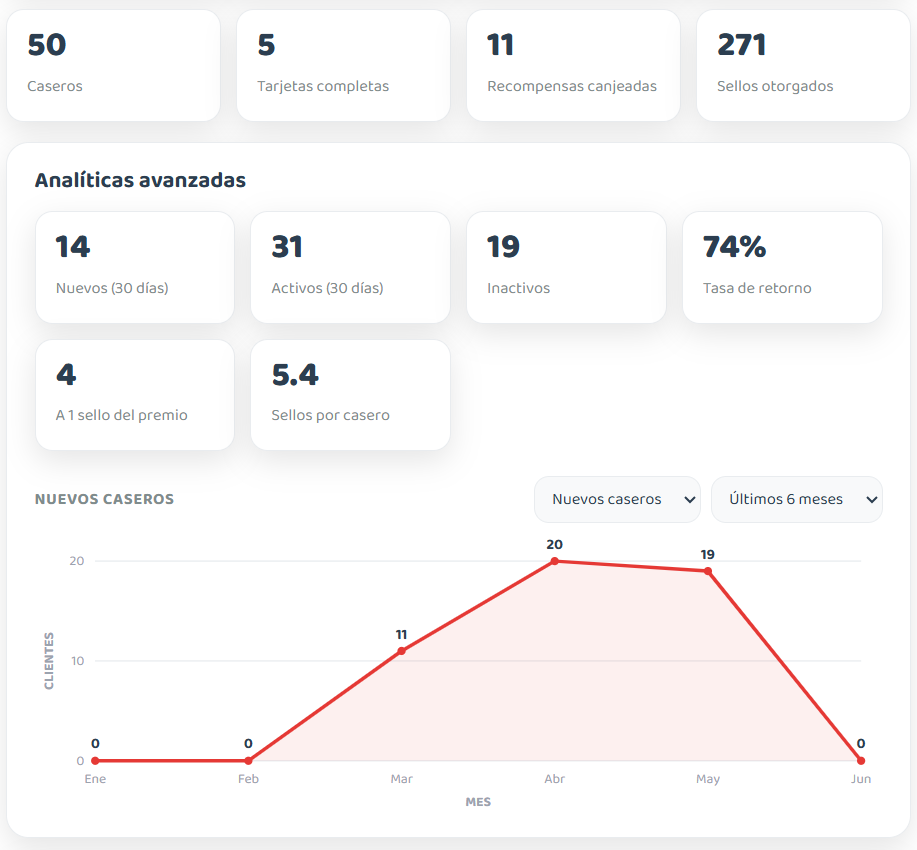Click the Sellos por casero card

coord(350,395)
